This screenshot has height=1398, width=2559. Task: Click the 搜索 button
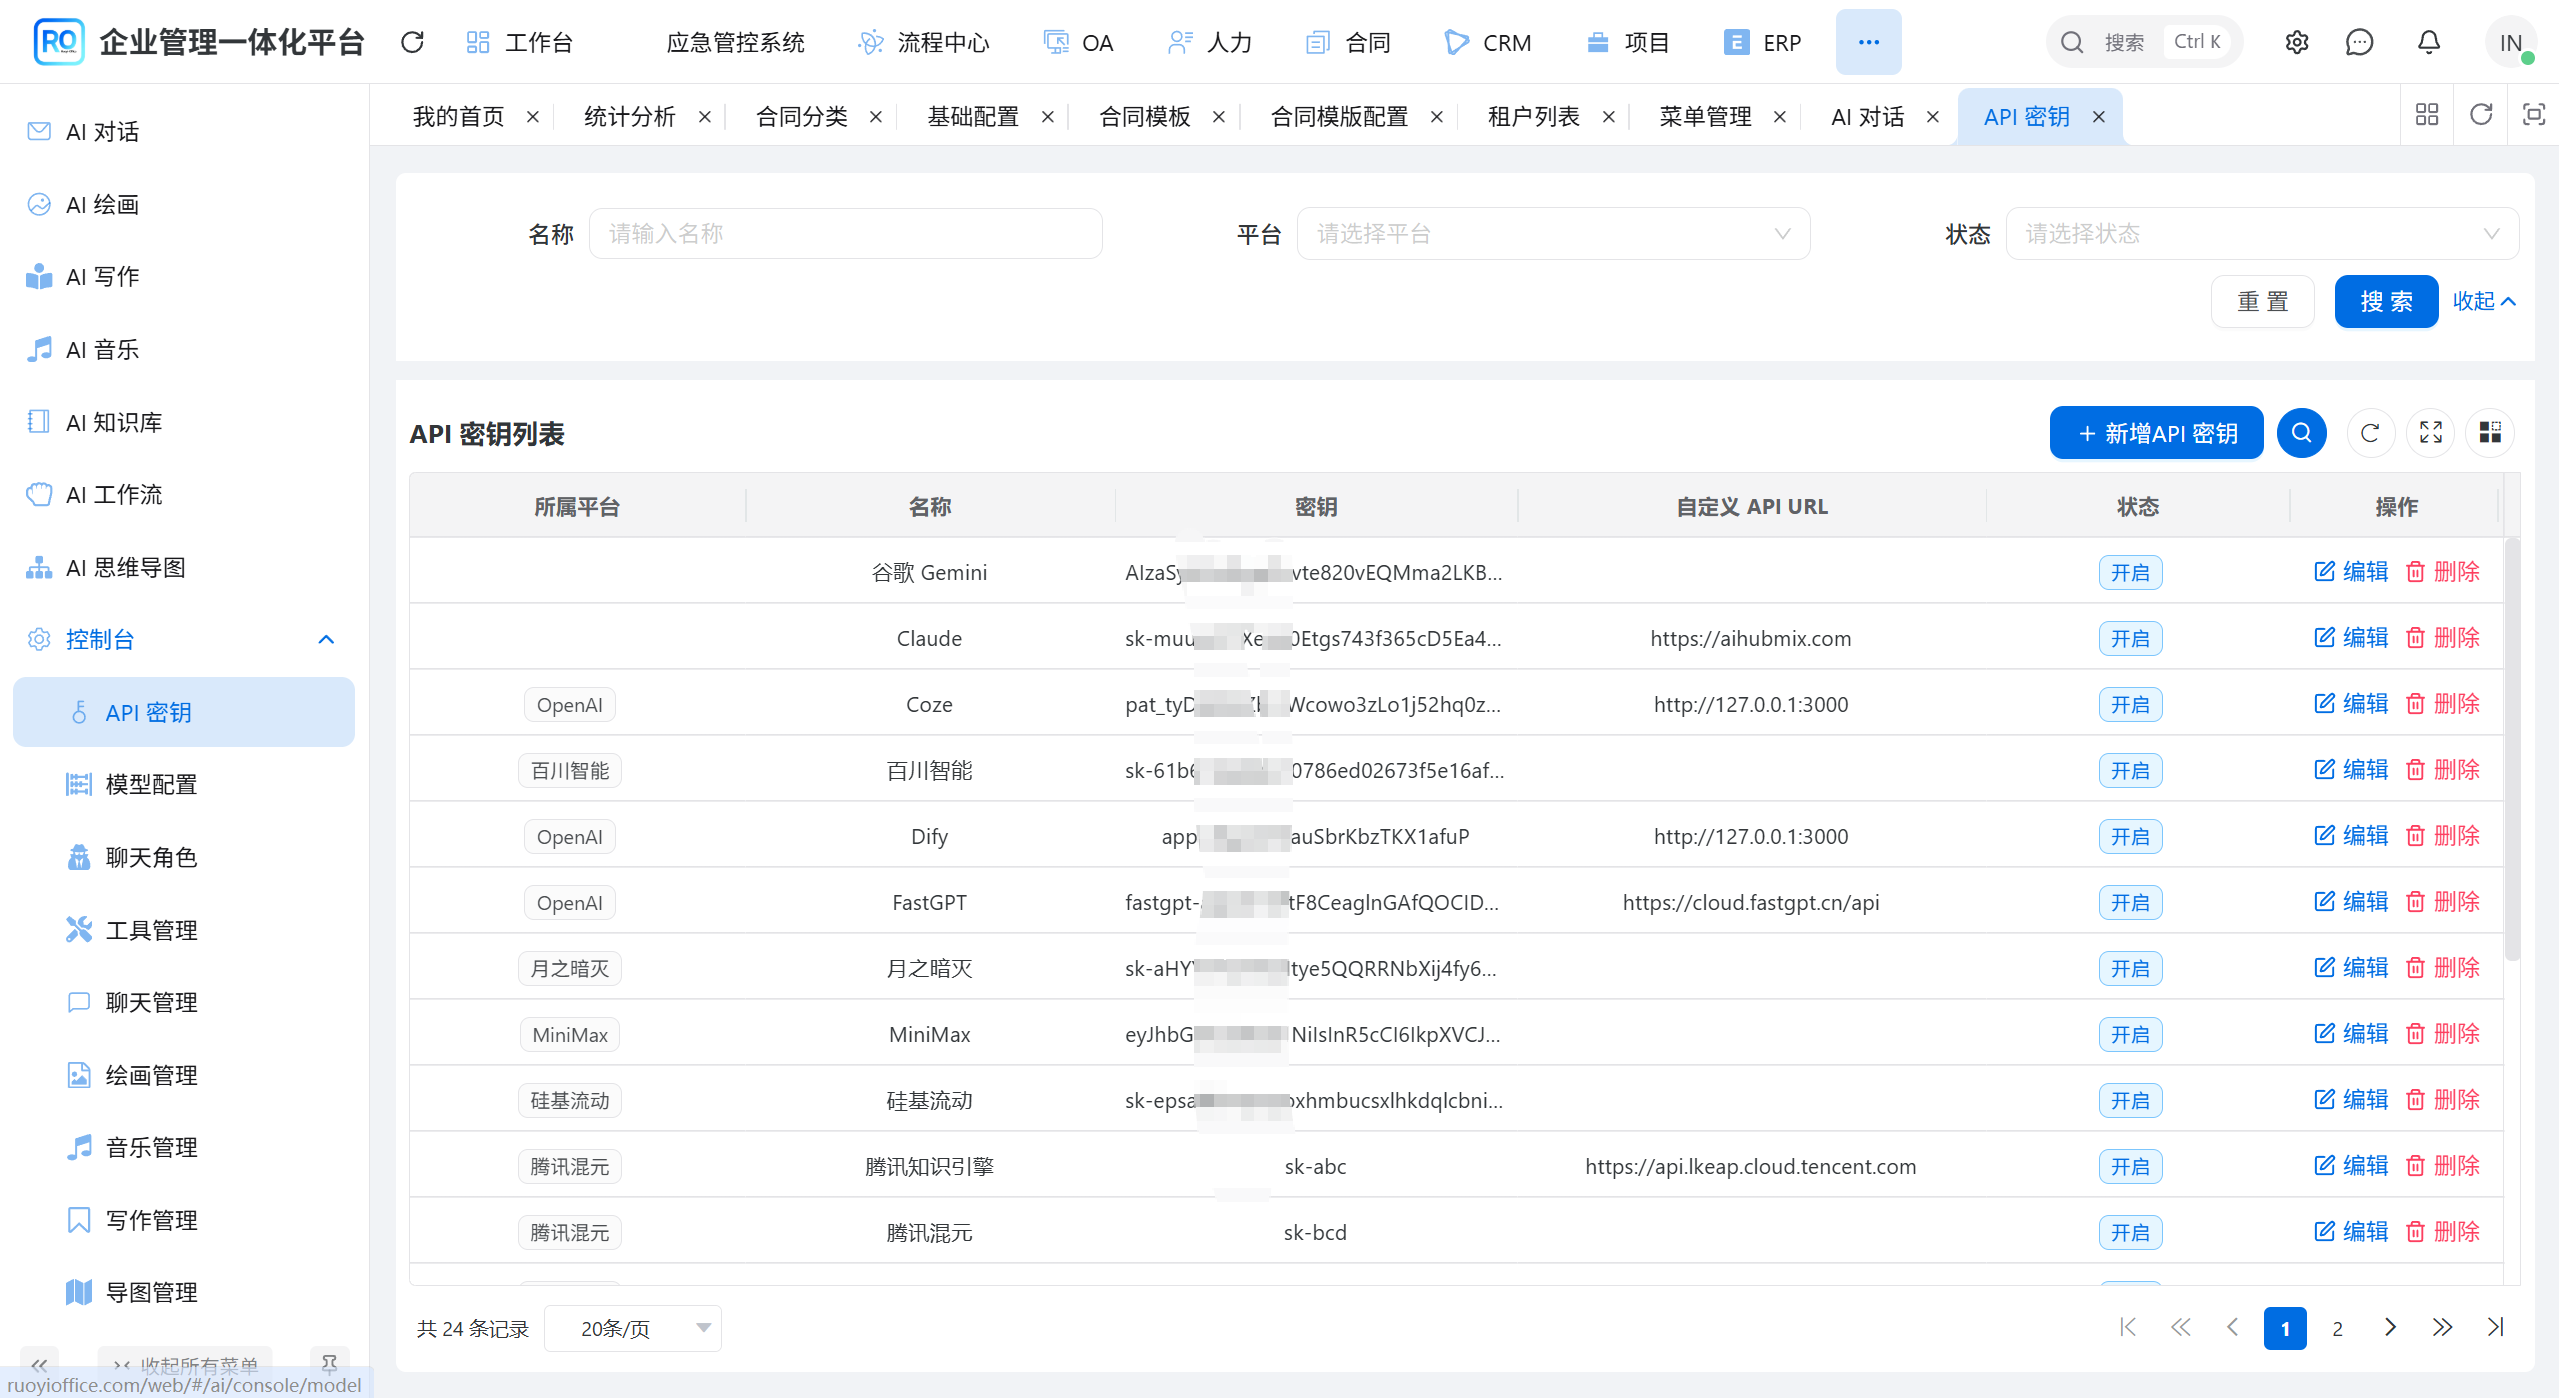pos(2386,301)
